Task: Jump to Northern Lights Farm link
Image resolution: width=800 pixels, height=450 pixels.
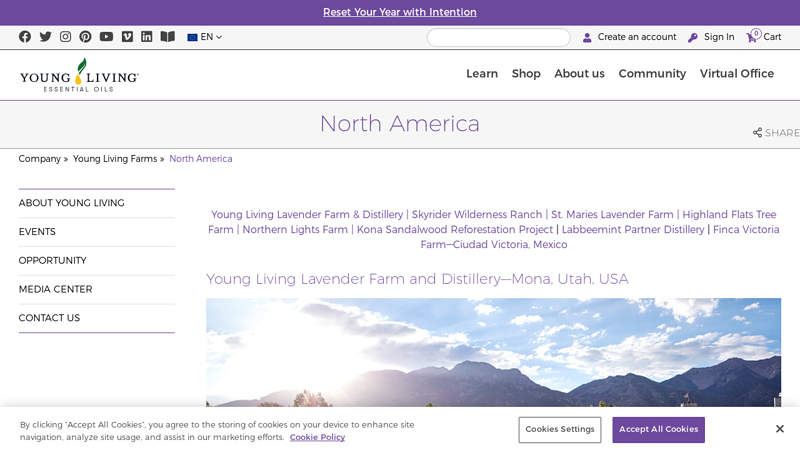Action: coord(295,230)
